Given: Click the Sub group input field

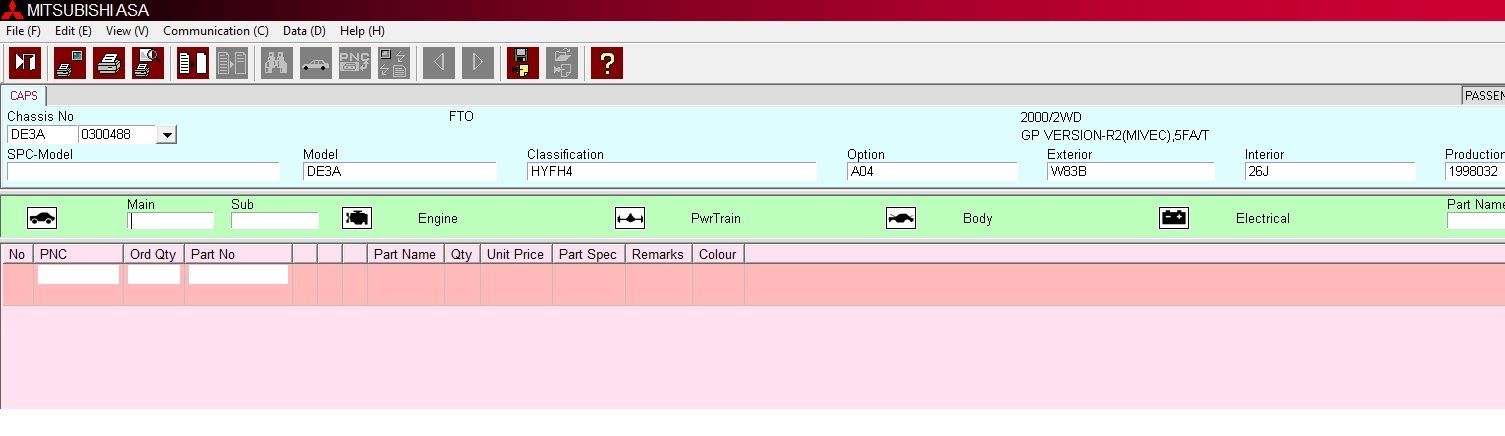Looking at the screenshot, I should tap(275, 221).
